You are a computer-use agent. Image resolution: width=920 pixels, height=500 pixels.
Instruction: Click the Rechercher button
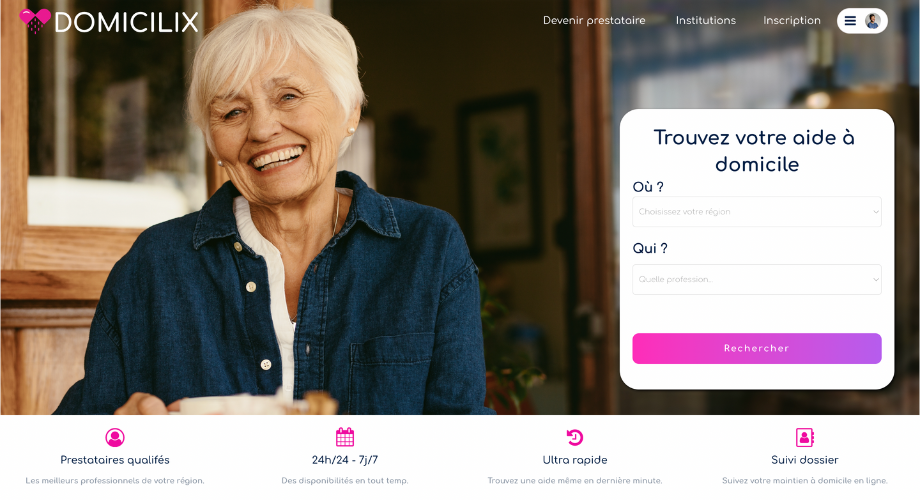757,349
